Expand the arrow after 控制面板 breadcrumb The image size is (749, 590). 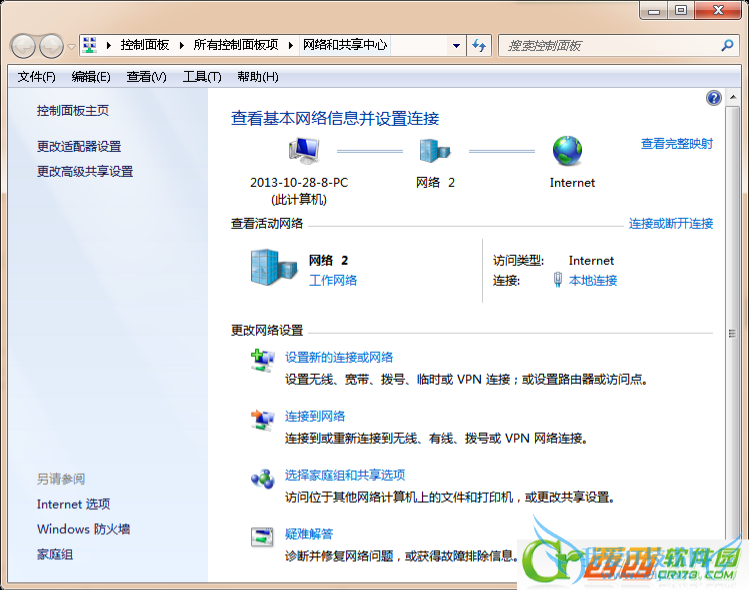tap(182, 45)
